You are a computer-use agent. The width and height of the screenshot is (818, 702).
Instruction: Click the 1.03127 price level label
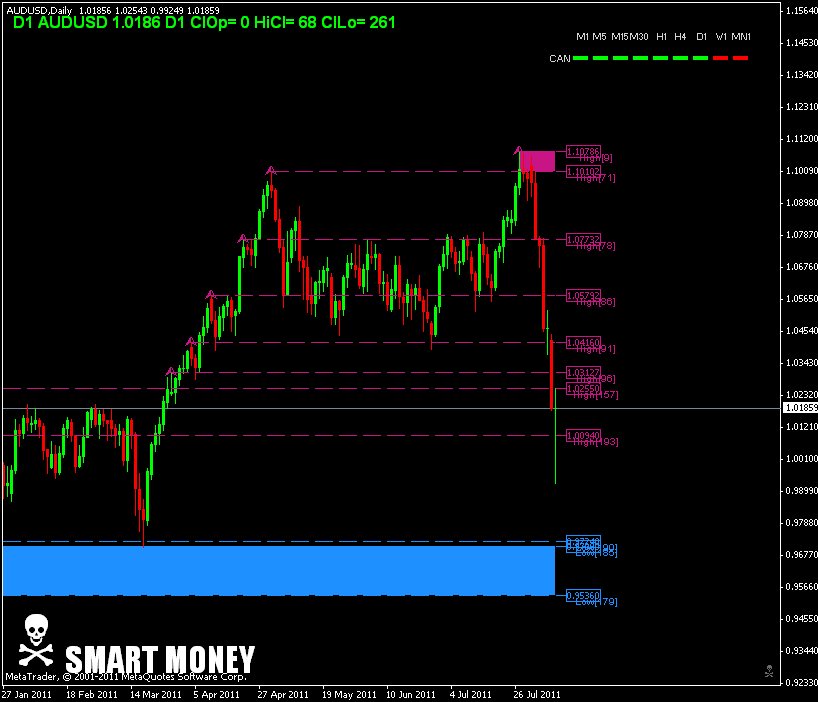pos(583,372)
